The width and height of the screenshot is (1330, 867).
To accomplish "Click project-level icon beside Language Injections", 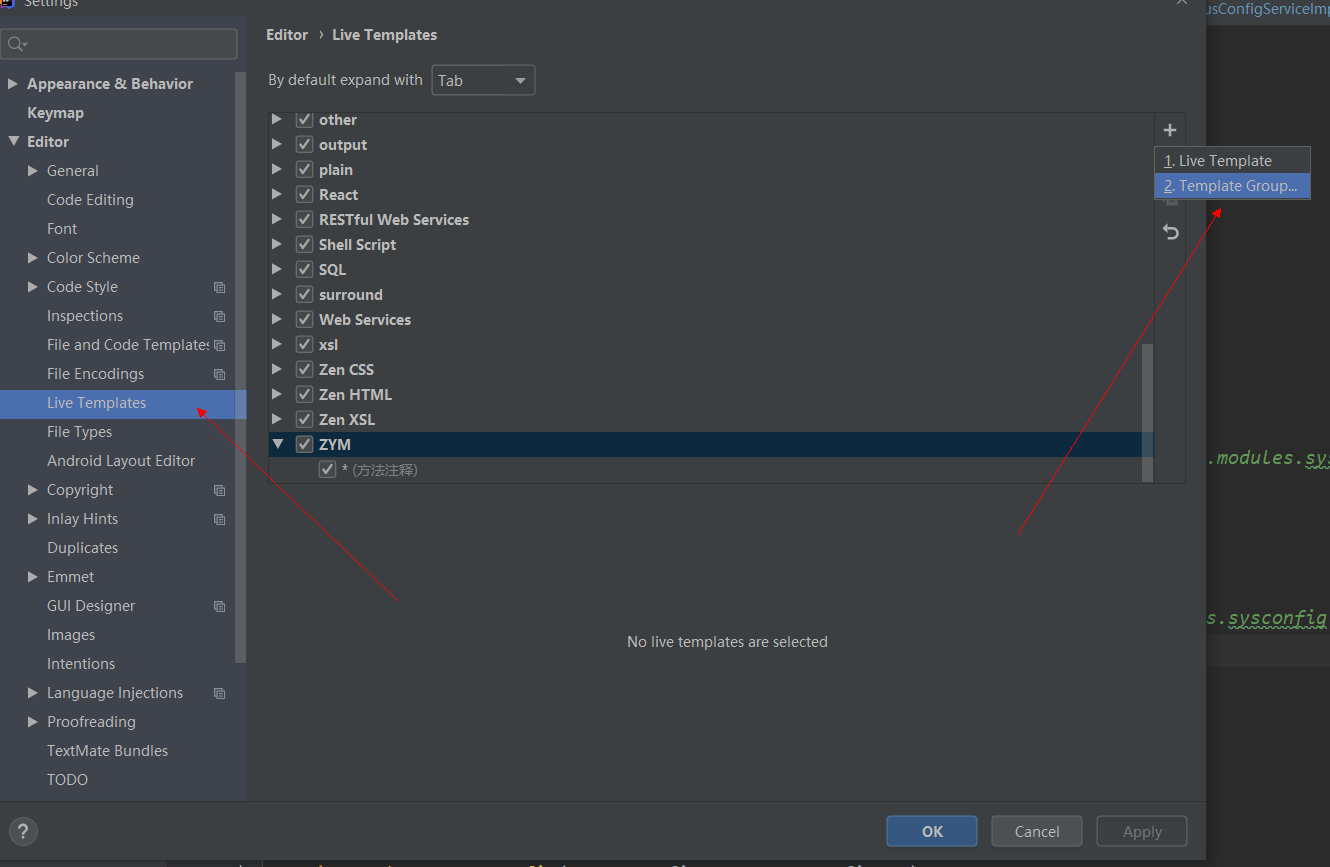I will click(x=220, y=693).
